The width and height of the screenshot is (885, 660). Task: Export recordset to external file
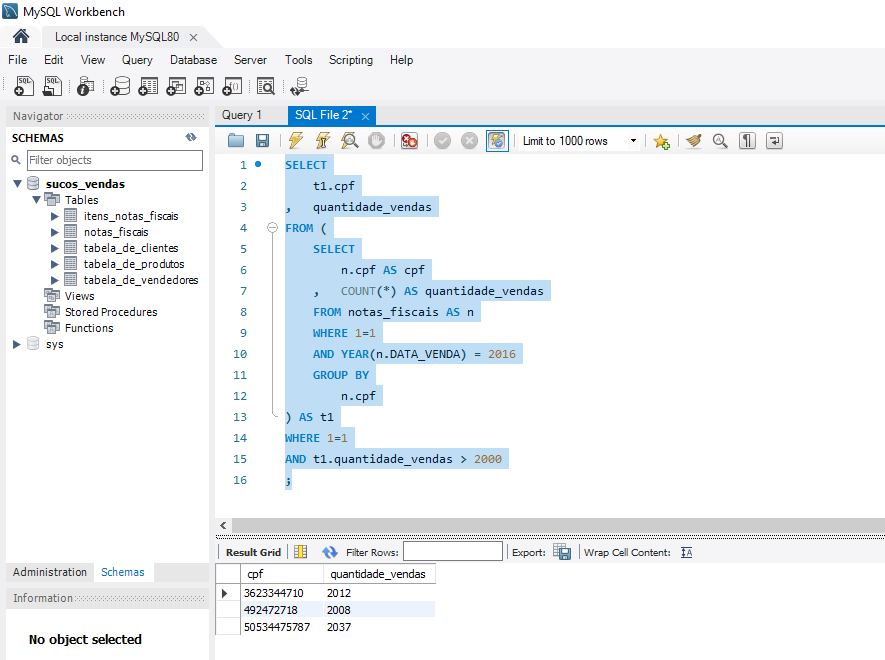tap(562, 552)
